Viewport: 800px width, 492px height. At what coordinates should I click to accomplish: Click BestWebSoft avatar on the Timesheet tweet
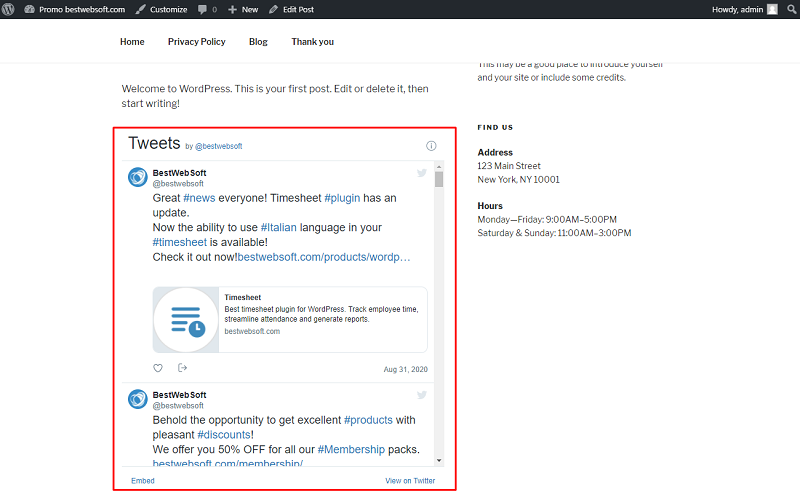pyautogui.click(x=138, y=177)
